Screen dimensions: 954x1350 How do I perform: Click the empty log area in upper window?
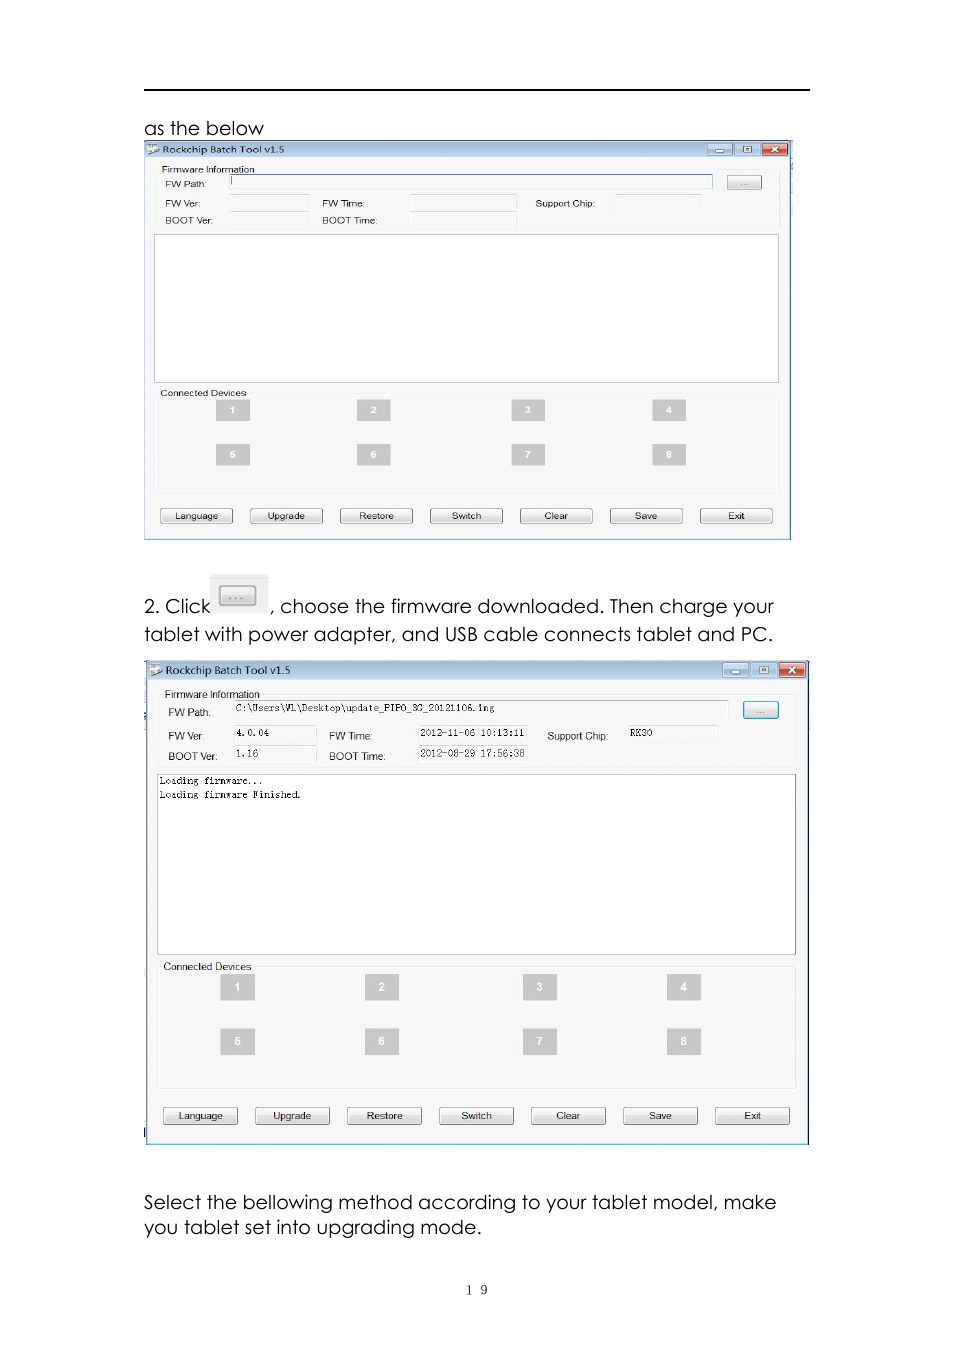click(466, 308)
